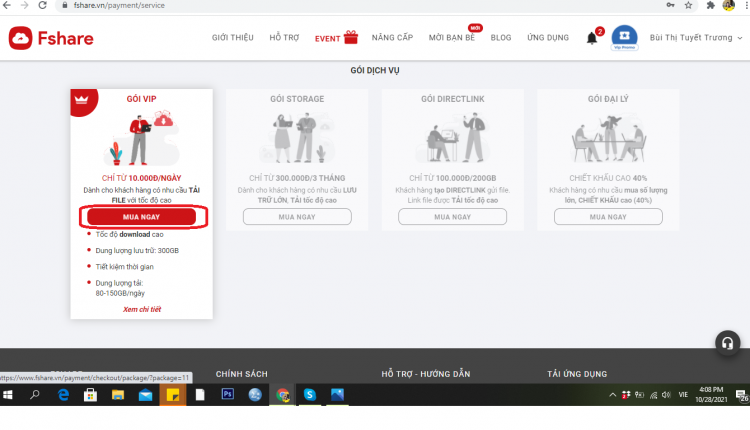750x430 pixels.
Task: Open HỖ TRỢ menu item
Action: (284, 37)
